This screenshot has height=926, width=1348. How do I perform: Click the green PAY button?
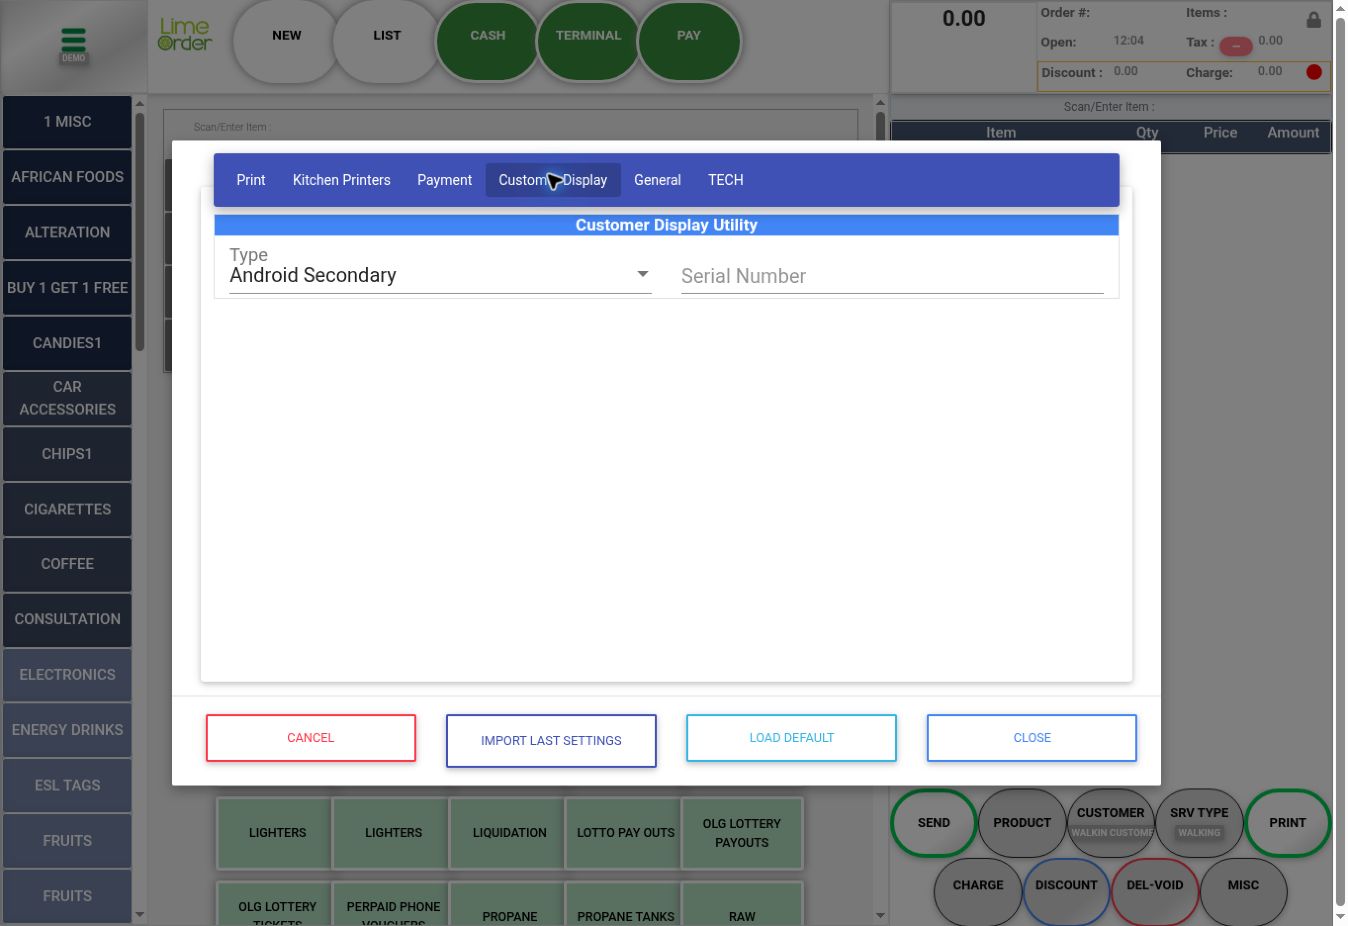[x=689, y=41]
